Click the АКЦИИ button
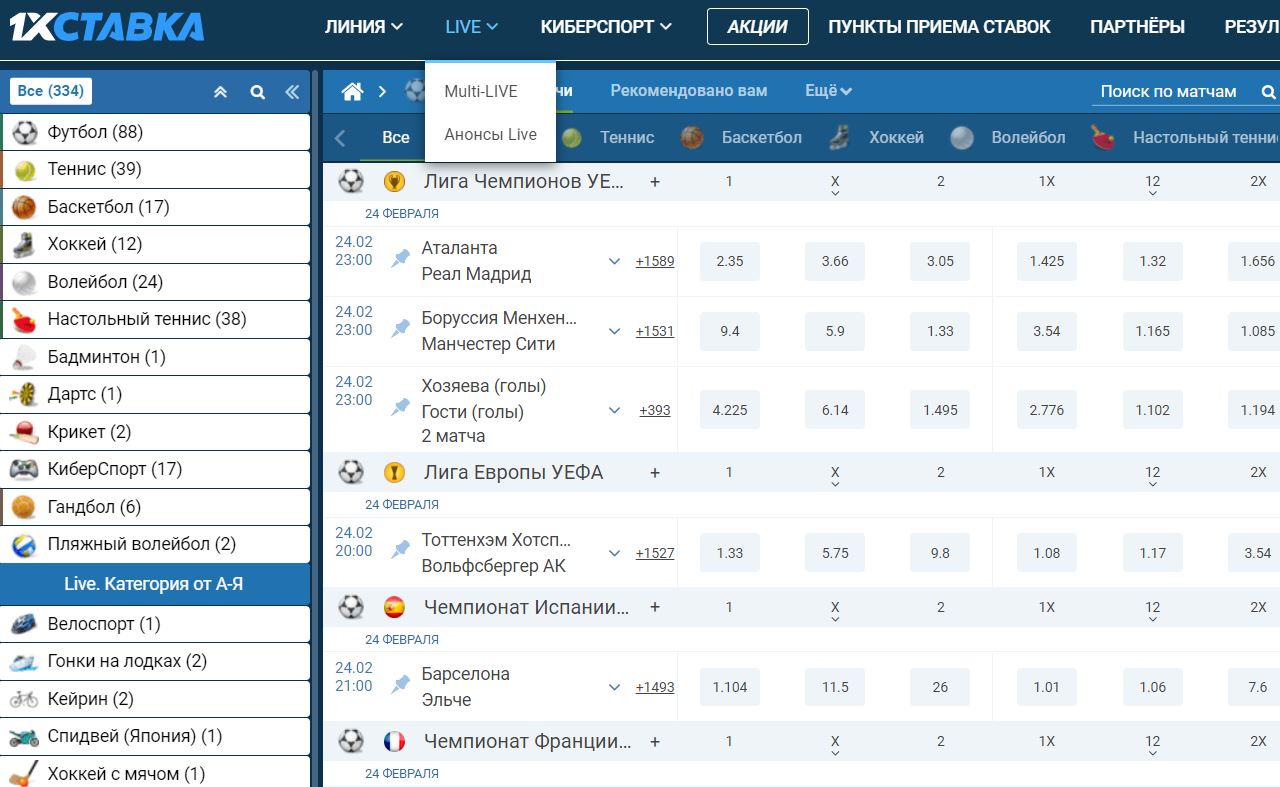Image resolution: width=1280 pixels, height=787 pixels. (x=758, y=27)
